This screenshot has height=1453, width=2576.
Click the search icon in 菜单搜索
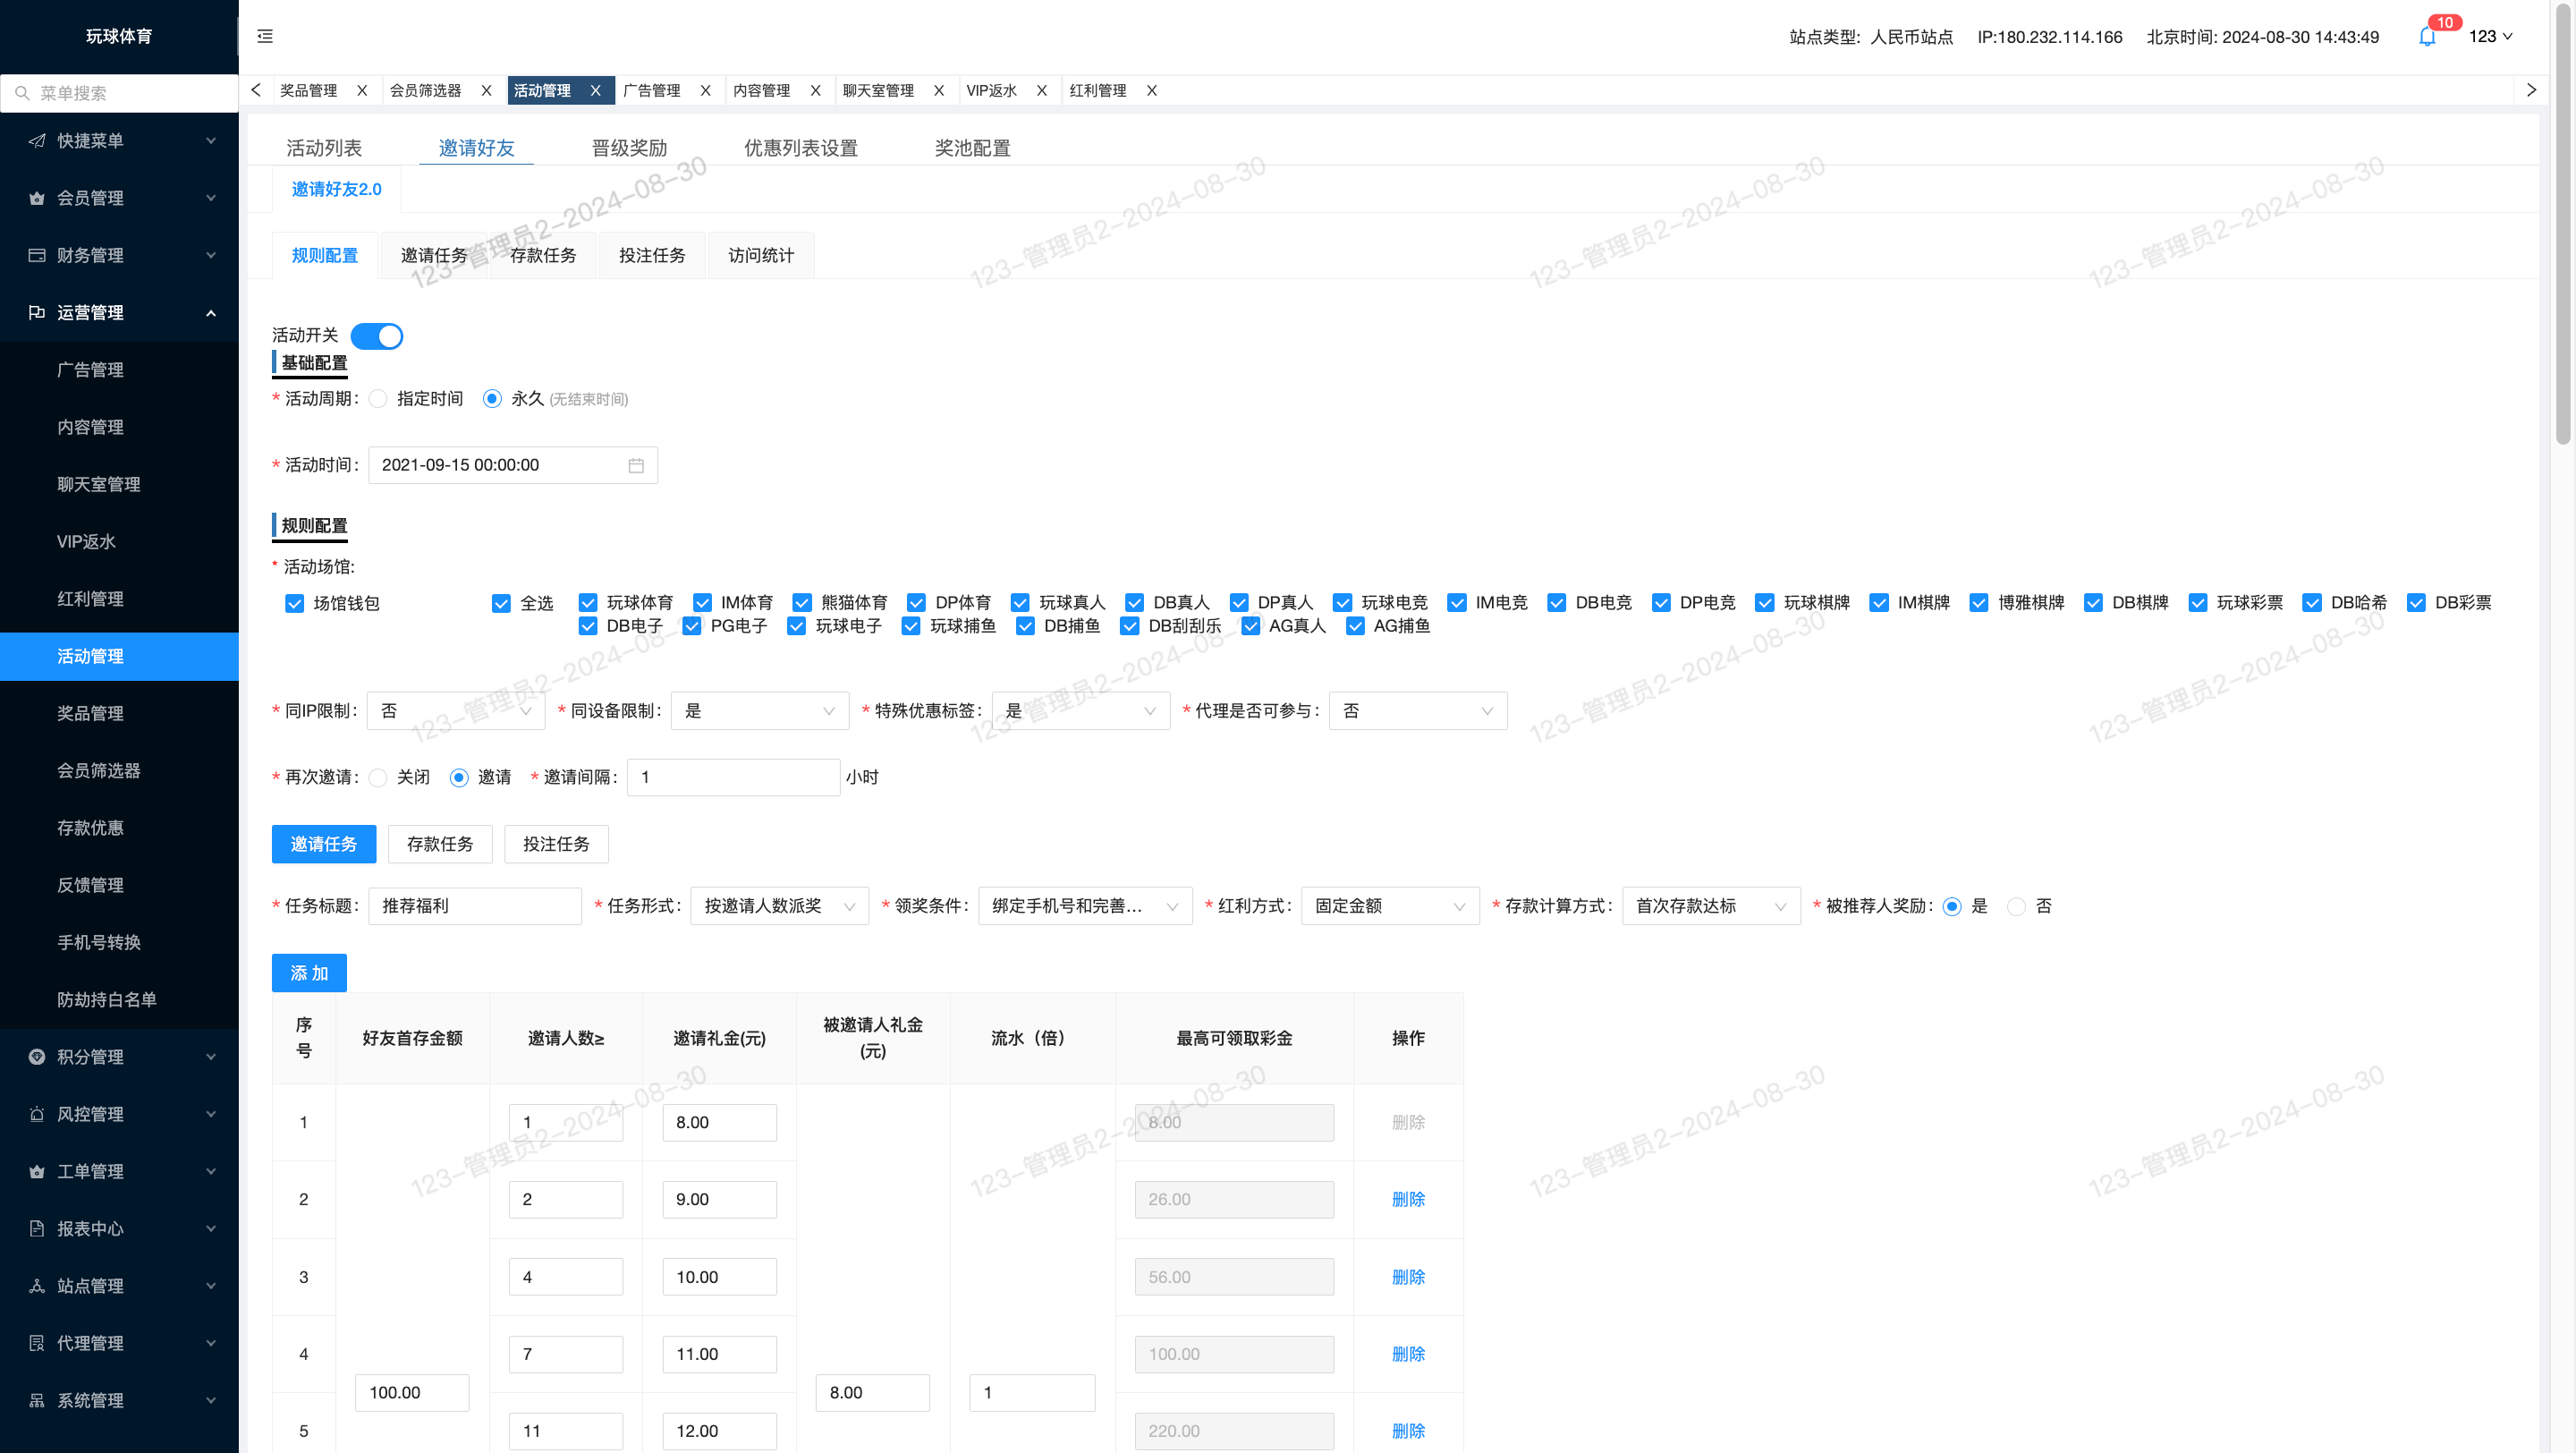tap(22, 93)
